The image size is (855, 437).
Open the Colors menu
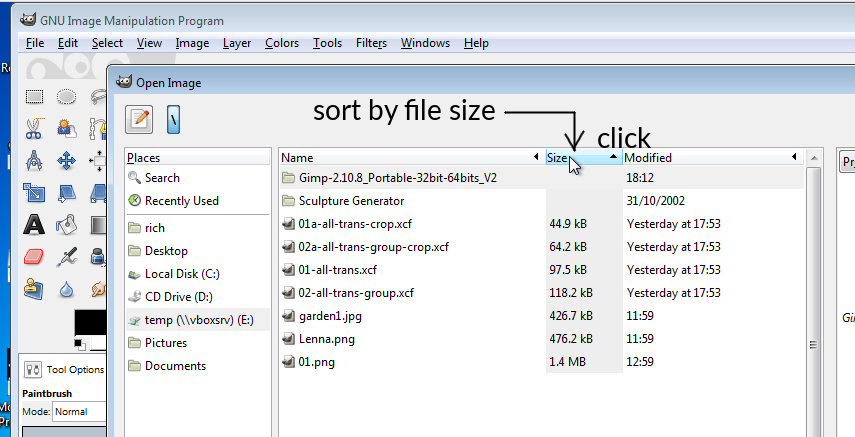pyautogui.click(x=282, y=43)
